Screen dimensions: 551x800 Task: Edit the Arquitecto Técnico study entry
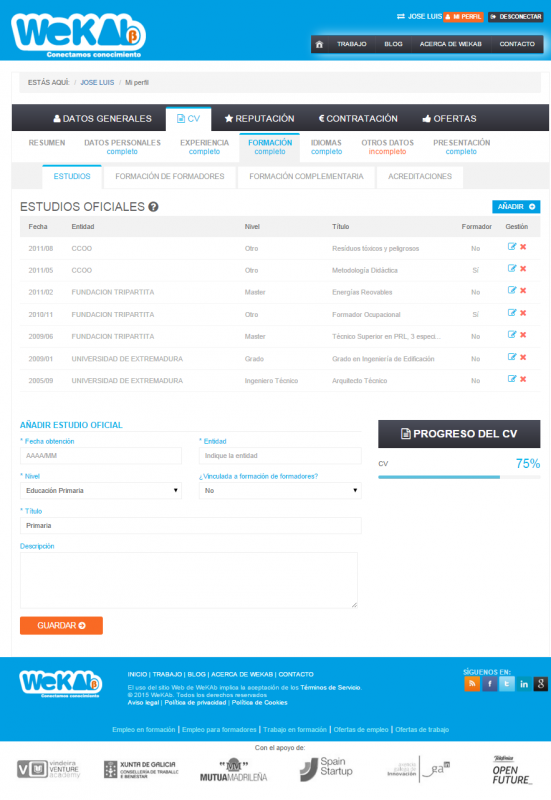coord(512,379)
